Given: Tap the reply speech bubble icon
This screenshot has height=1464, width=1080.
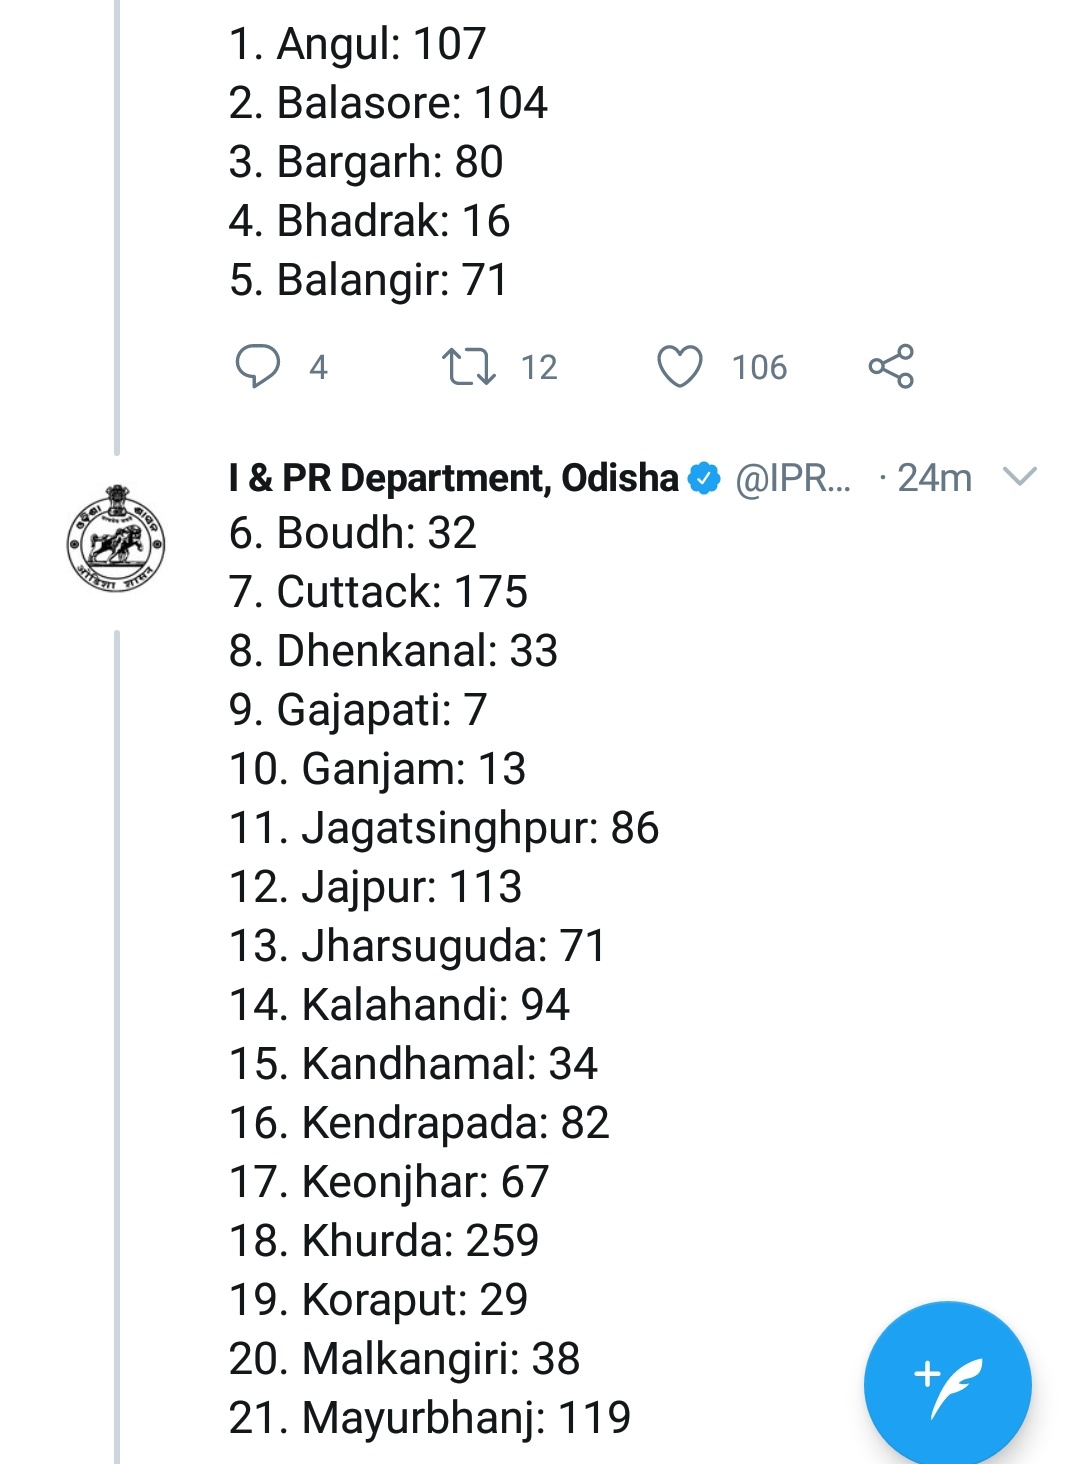Looking at the screenshot, I should [x=257, y=366].
